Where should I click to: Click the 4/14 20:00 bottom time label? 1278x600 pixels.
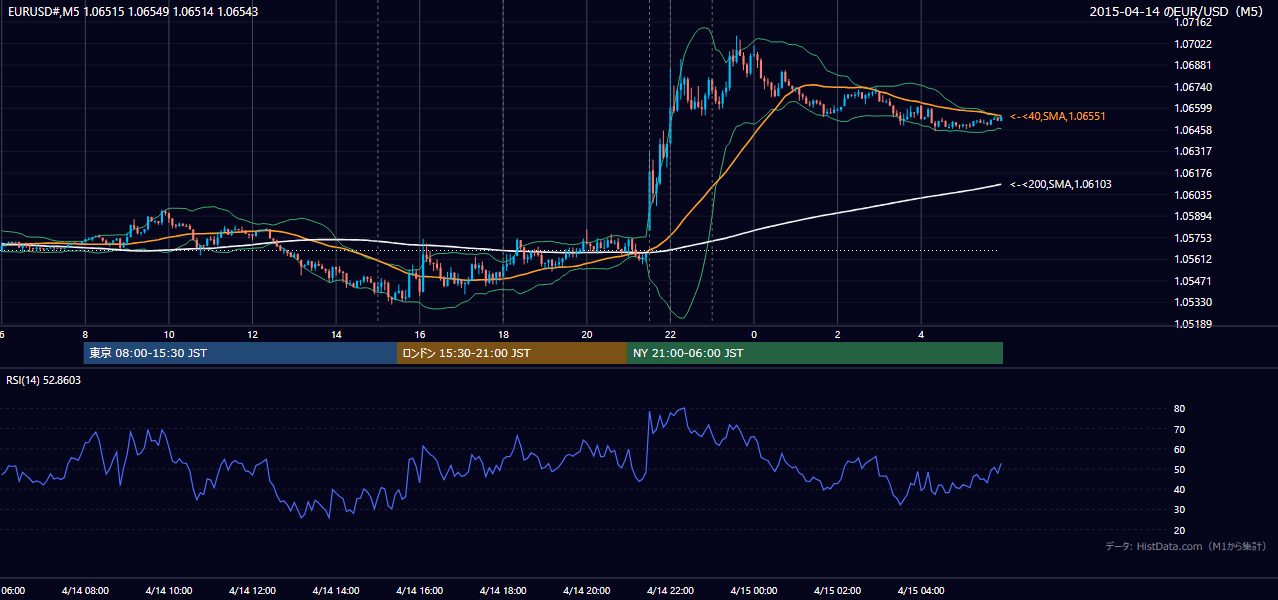tap(586, 591)
